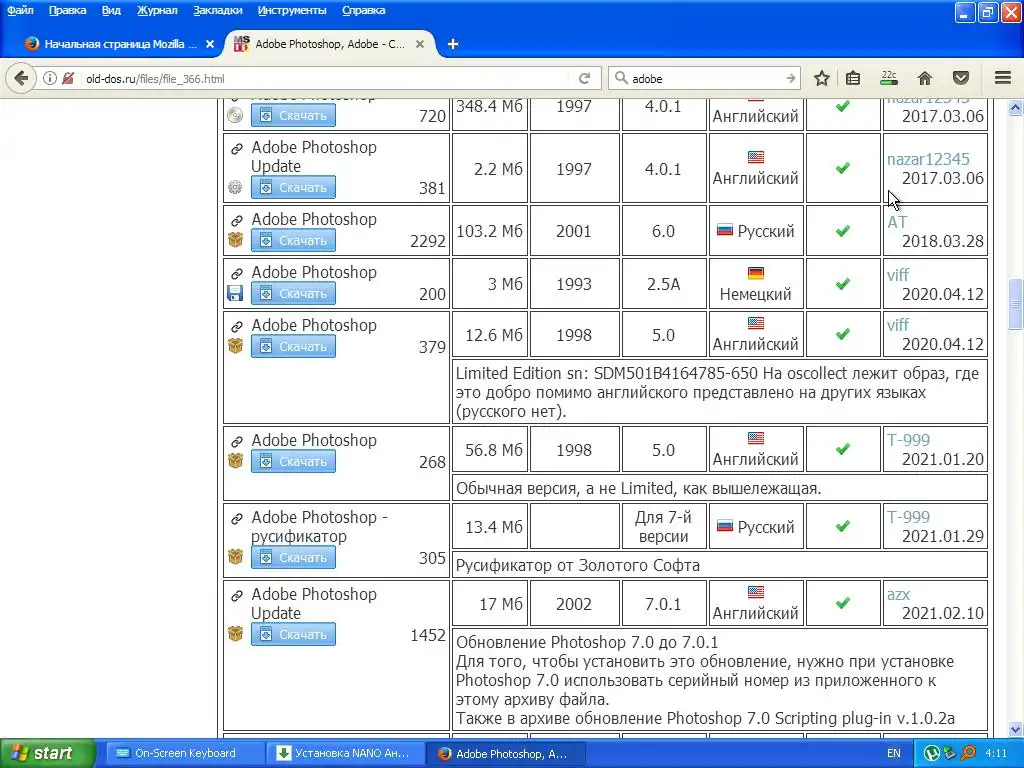1024x768 pixels.
Task: Open viff uploader link in 2.5A row
Action: tap(898, 275)
